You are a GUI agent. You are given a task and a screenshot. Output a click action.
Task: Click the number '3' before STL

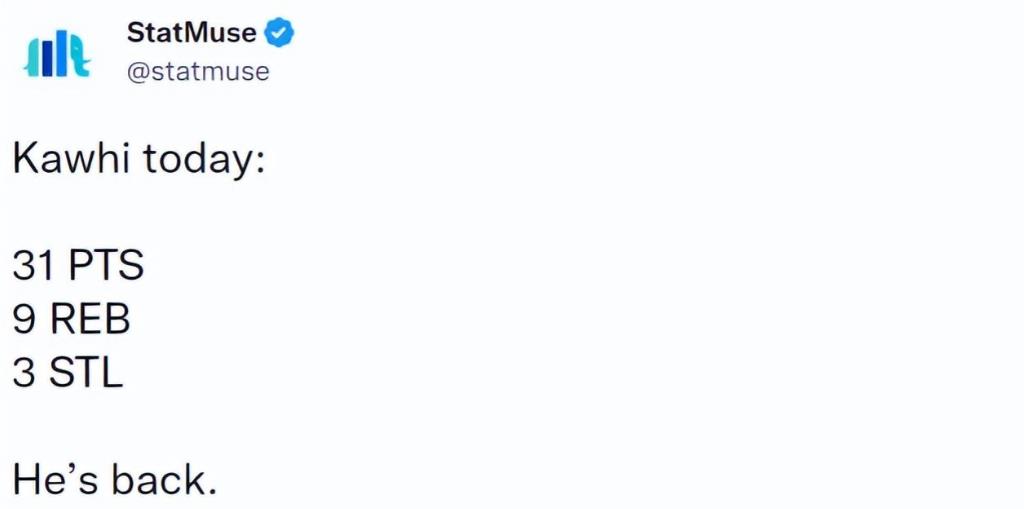(x=24, y=373)
